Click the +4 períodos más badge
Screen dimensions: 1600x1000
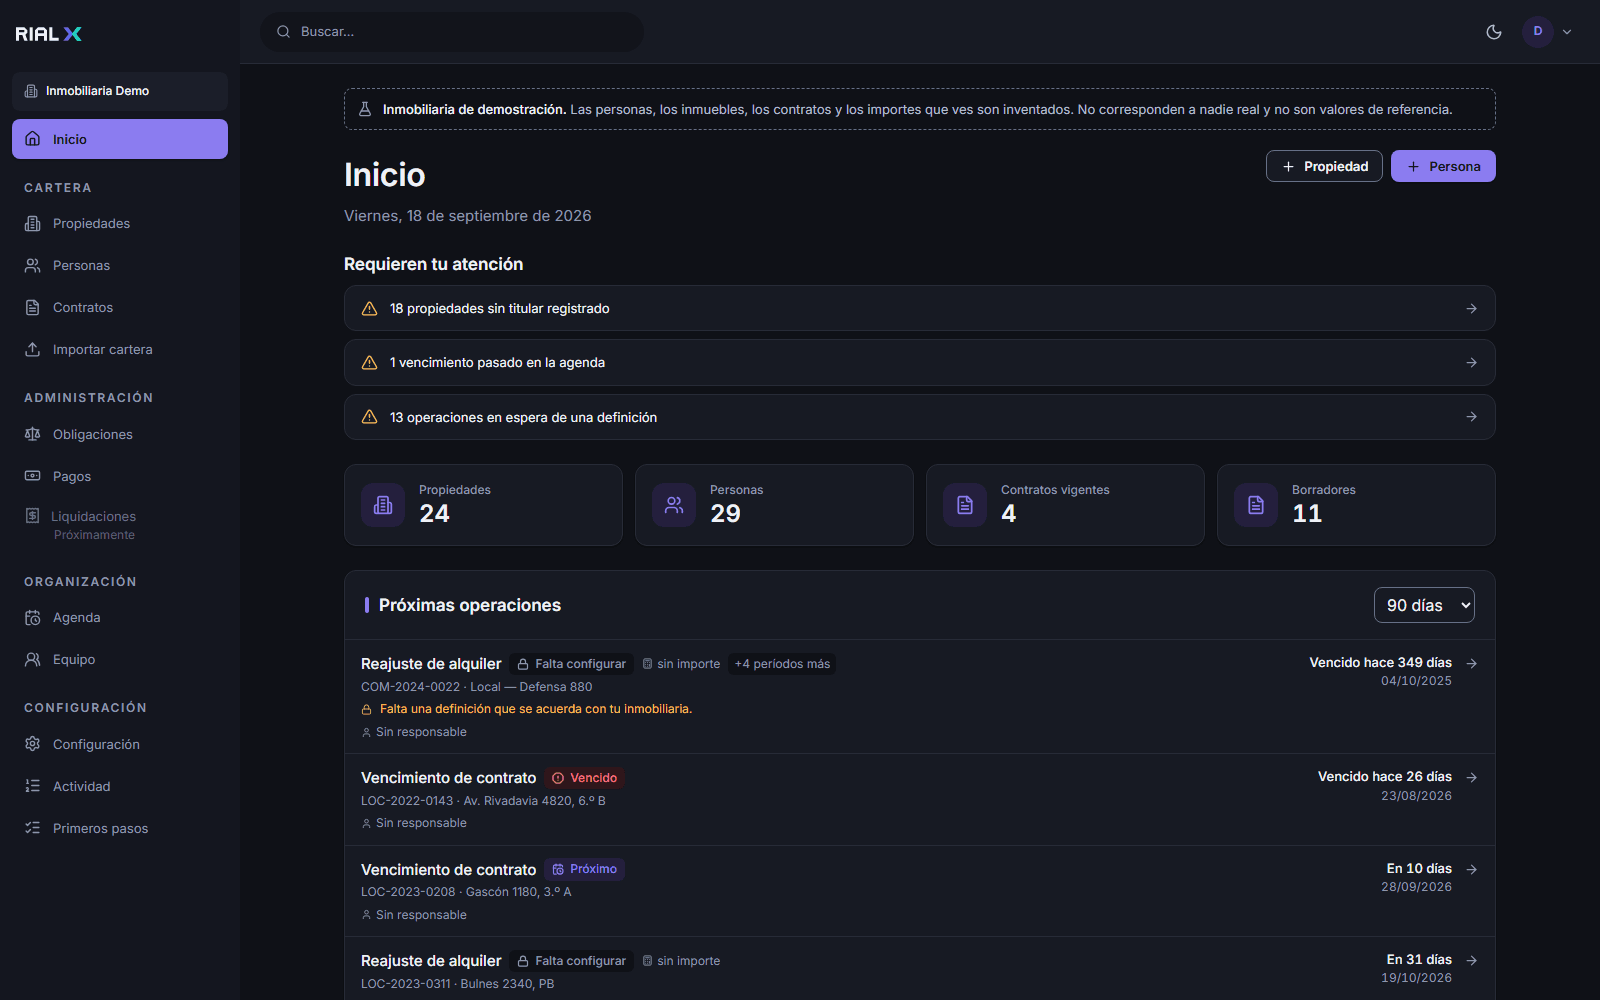click(x=782, y=664)
